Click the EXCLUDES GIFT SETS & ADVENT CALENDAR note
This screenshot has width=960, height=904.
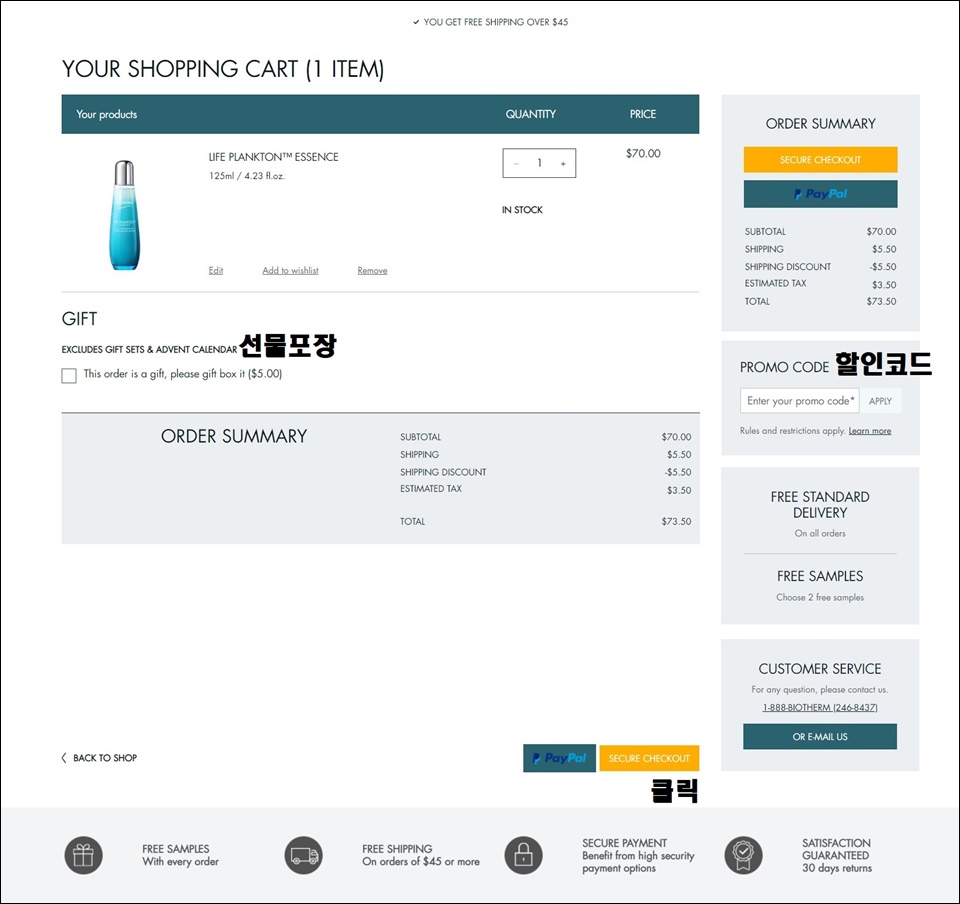149,349
